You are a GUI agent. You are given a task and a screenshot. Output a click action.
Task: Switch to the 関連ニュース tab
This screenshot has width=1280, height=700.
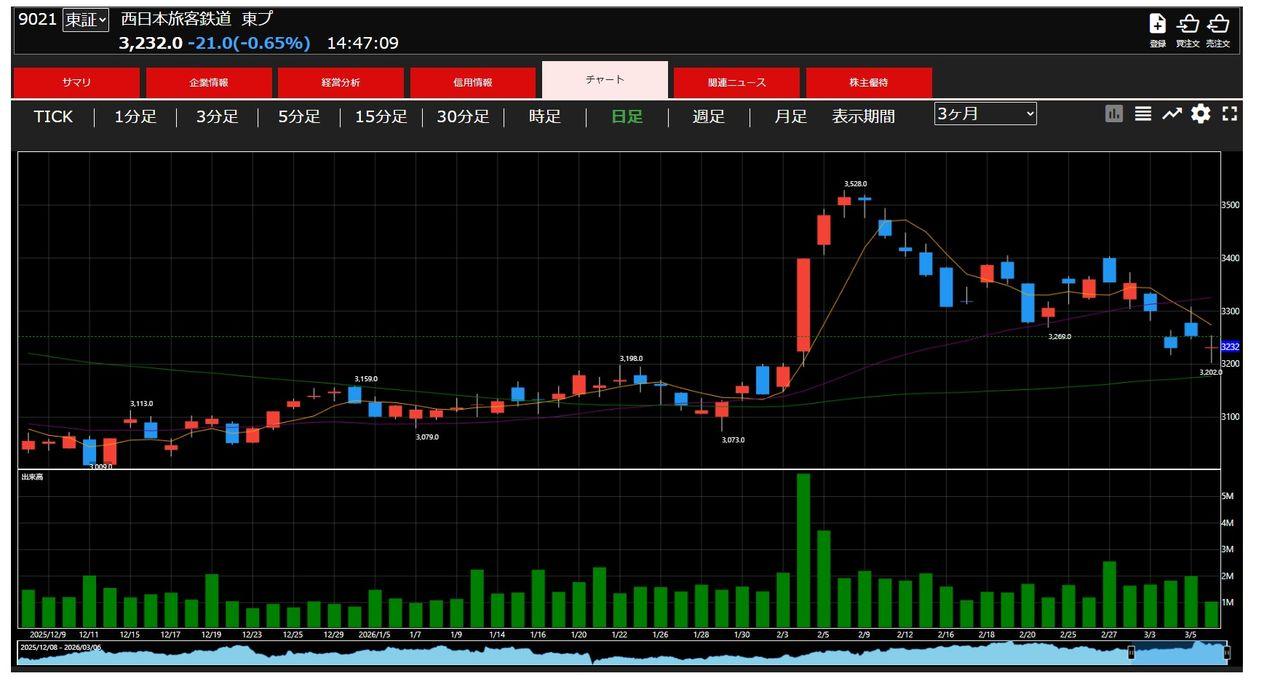click(x=736, y=83)
